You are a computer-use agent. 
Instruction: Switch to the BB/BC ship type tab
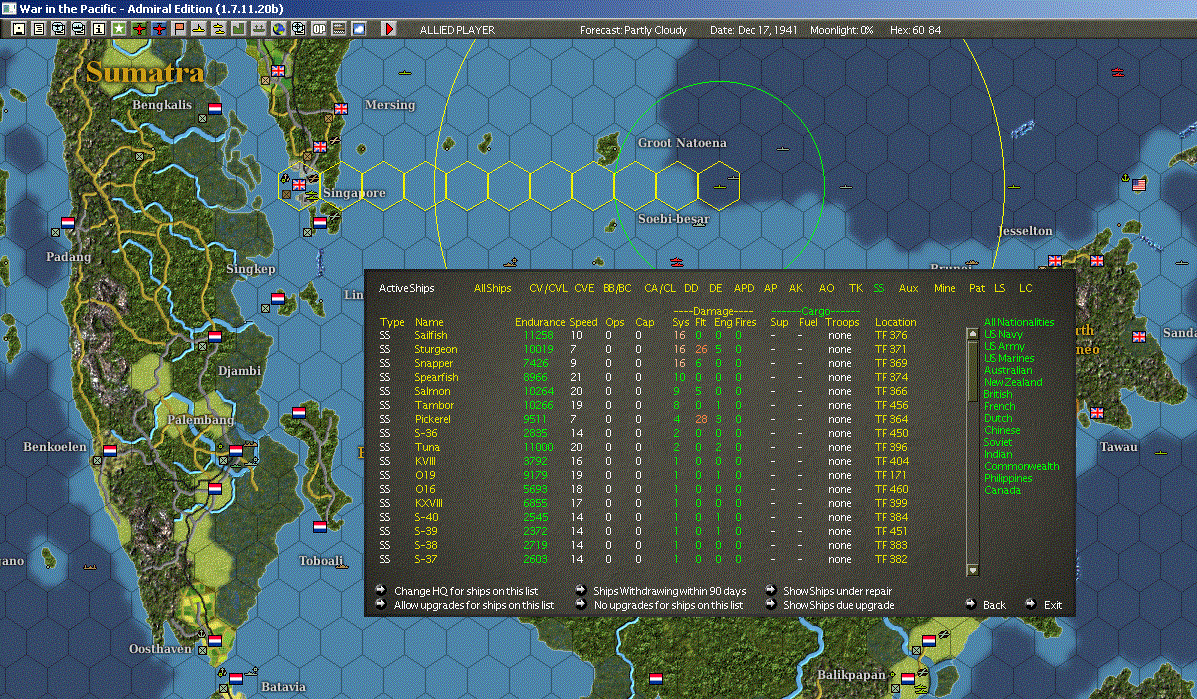617,288
